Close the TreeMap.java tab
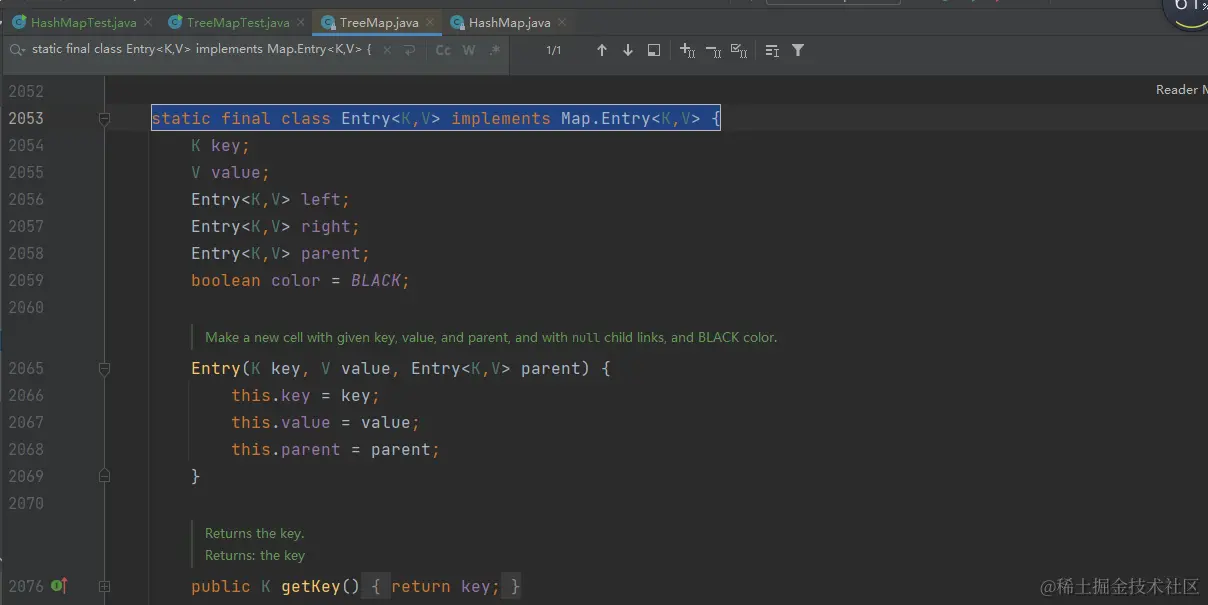 click(x=430, y=22)
